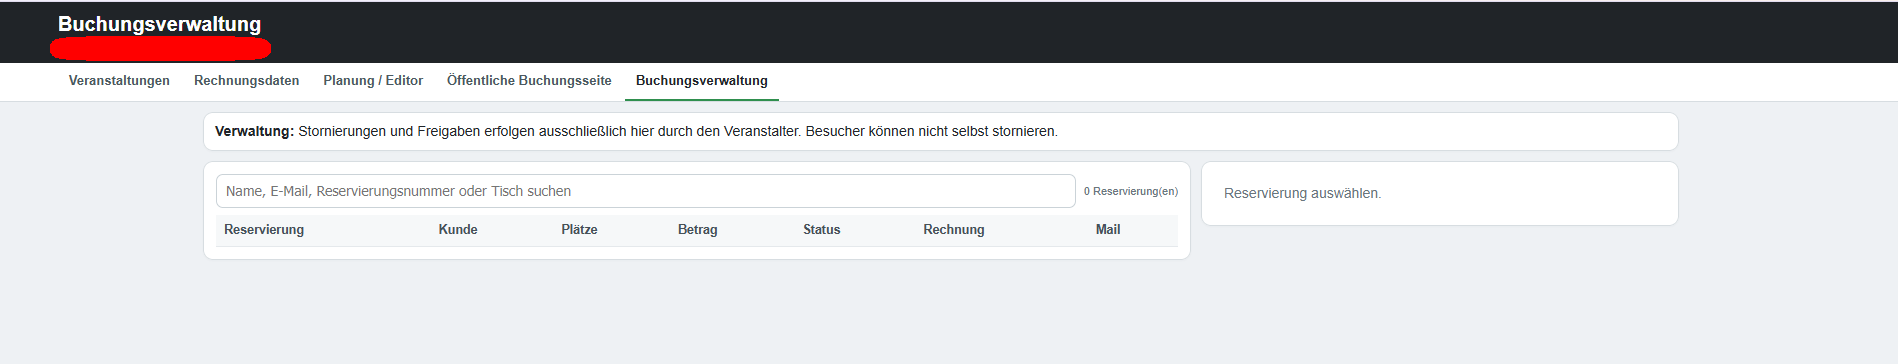Click the bold Verwaltung: label in the notice

point(254,132)
